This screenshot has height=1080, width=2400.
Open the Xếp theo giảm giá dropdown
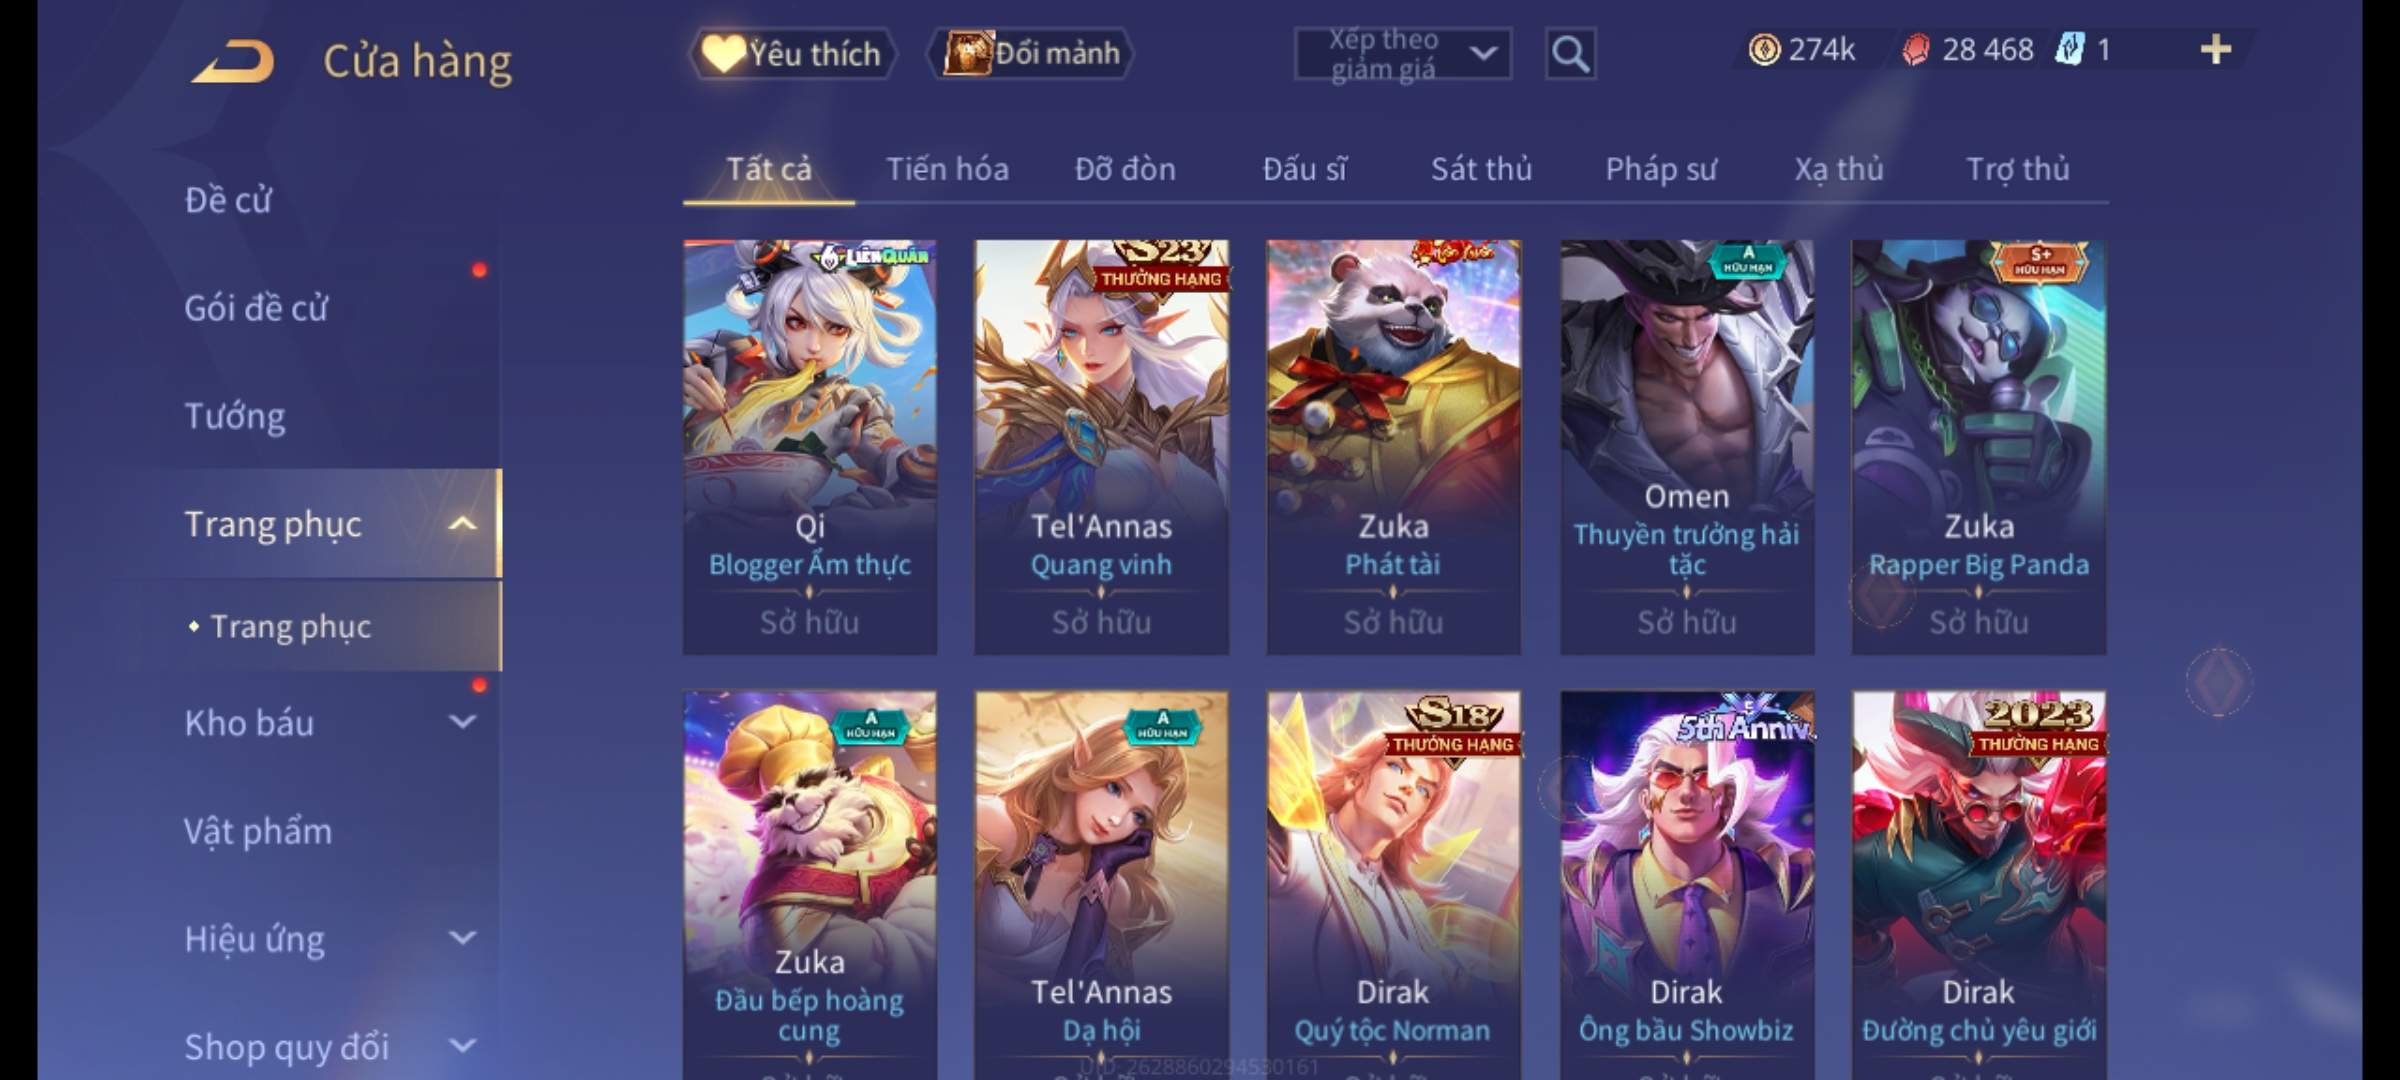coord(1403,54)
